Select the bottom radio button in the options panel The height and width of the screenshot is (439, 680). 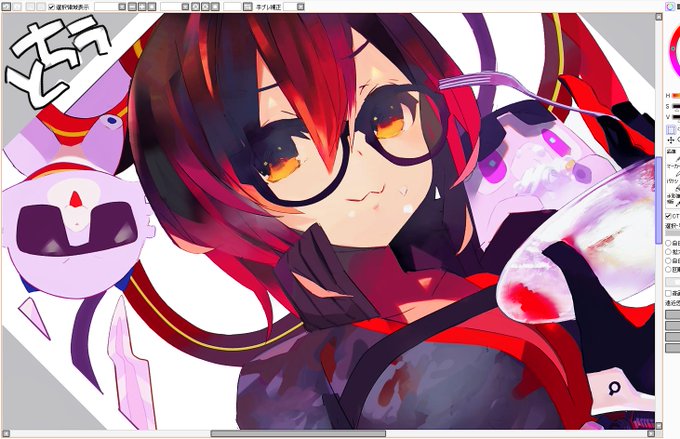click(668, 269)
